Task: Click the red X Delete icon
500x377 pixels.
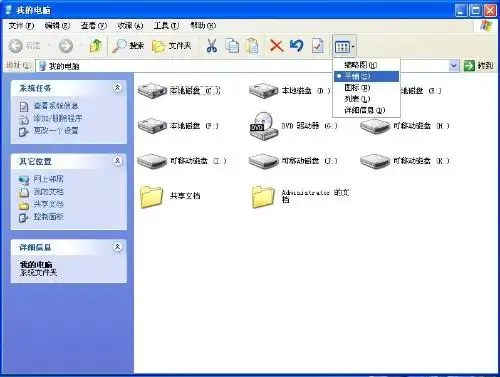Action: pyautogui.click(x=276, y=46)
